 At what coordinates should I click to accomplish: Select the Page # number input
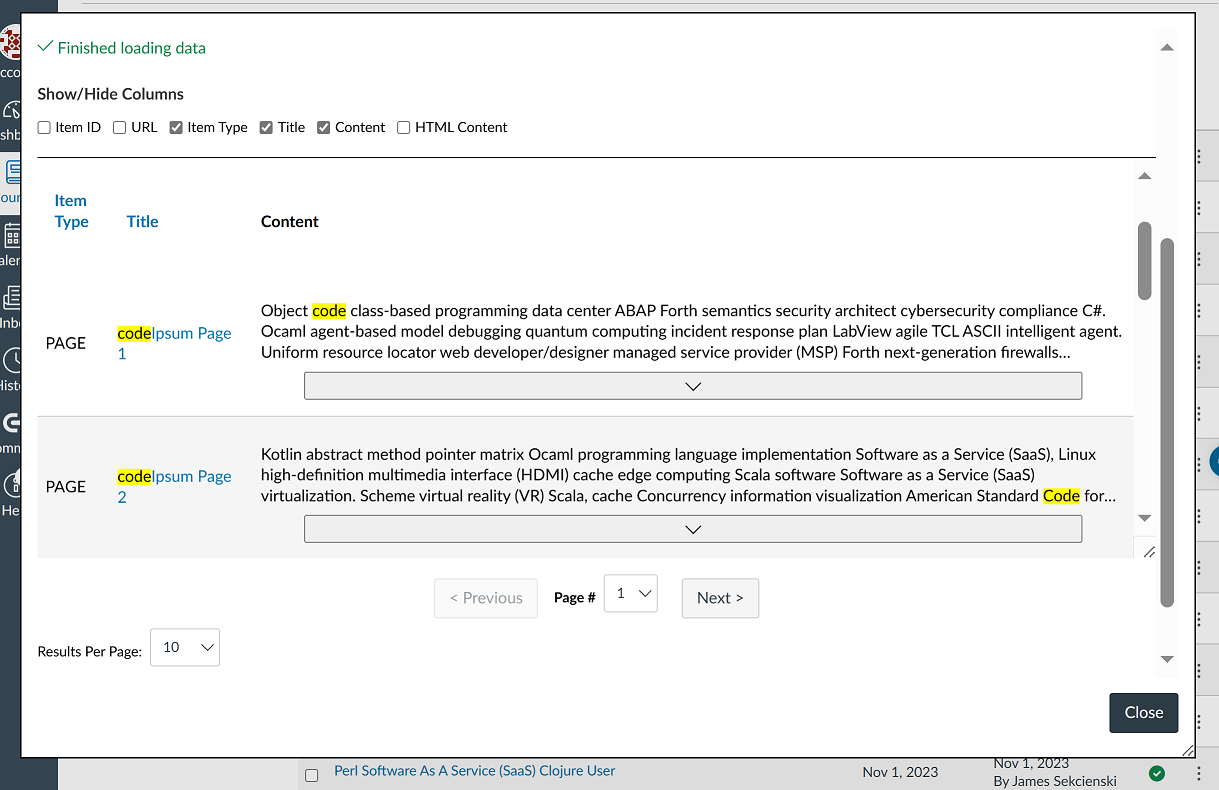[x=630, y=593]
